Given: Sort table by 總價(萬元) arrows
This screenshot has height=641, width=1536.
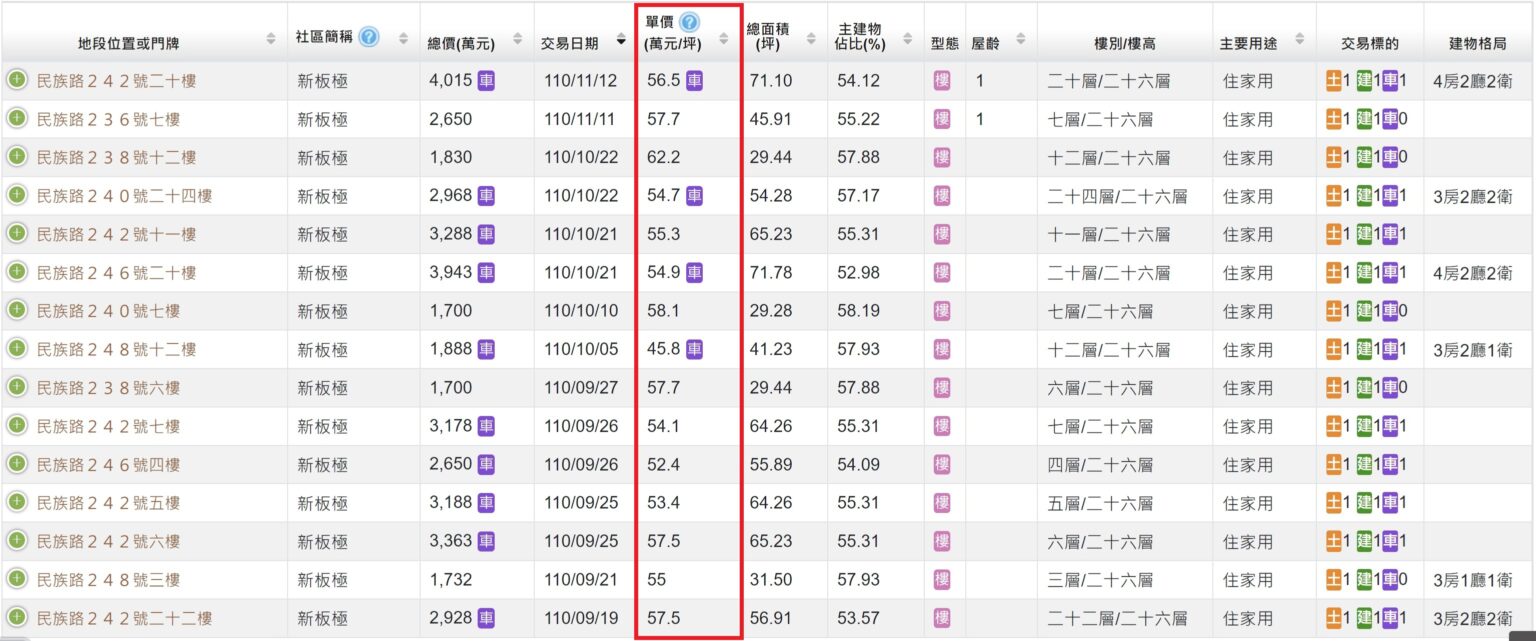Looking at the screenshot, I should click(516, 39).
